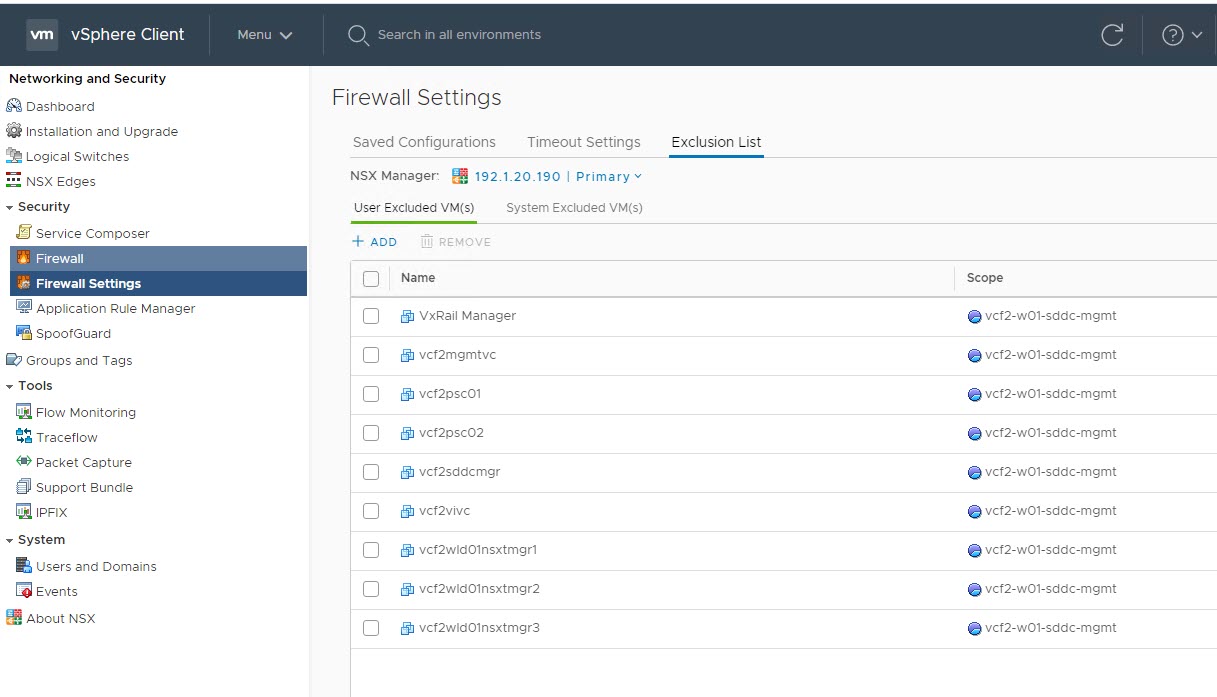Click the ADD button above the table
This screenshot has height=697, width=1217.
pyautogui.click(x=375, y=242)
